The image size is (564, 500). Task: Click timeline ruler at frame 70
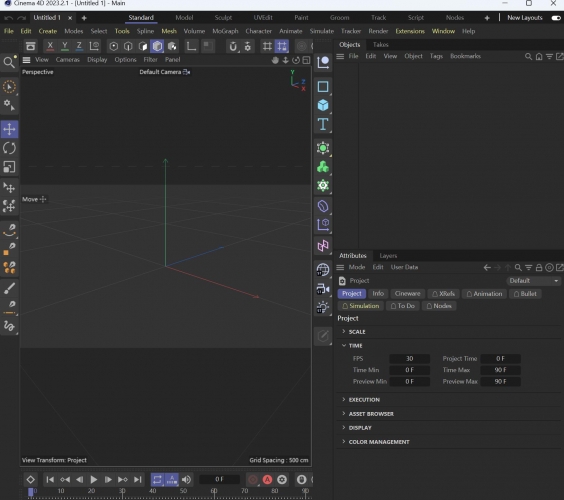pyautogui.click(x=245, y=491)
